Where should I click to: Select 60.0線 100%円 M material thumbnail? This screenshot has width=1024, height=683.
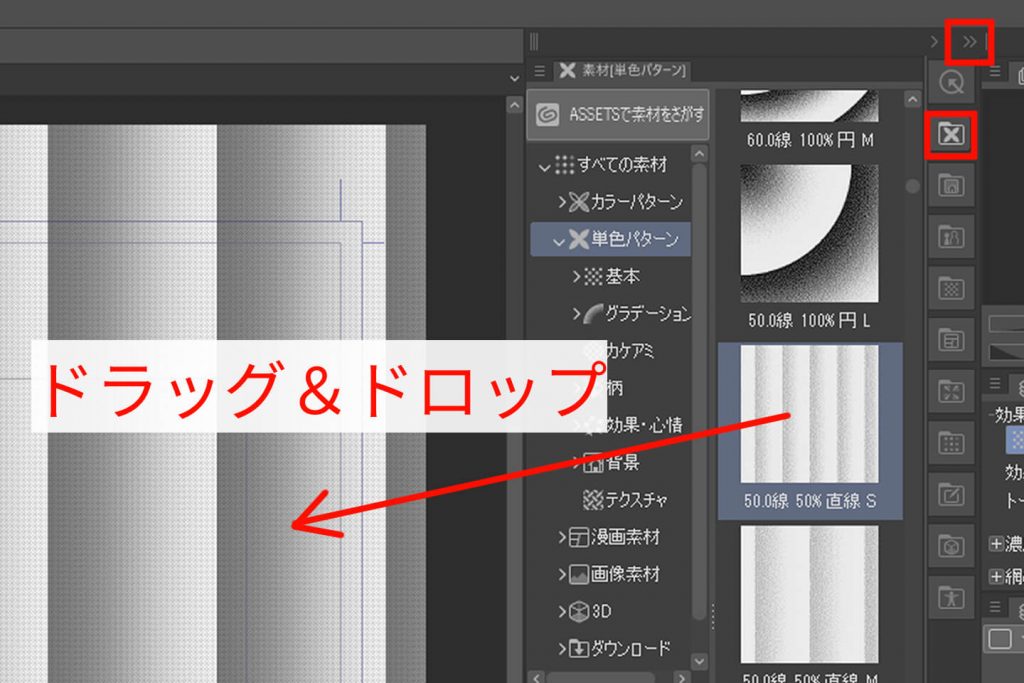tap(809, 106)
